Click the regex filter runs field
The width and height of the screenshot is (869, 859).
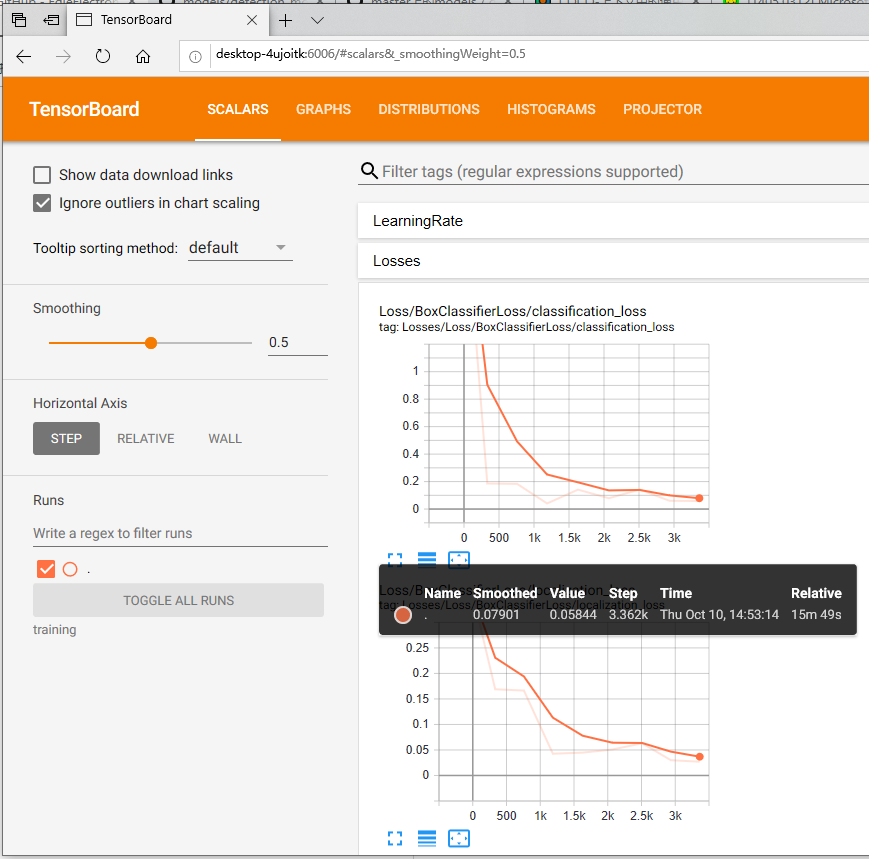tap(181, 533)
